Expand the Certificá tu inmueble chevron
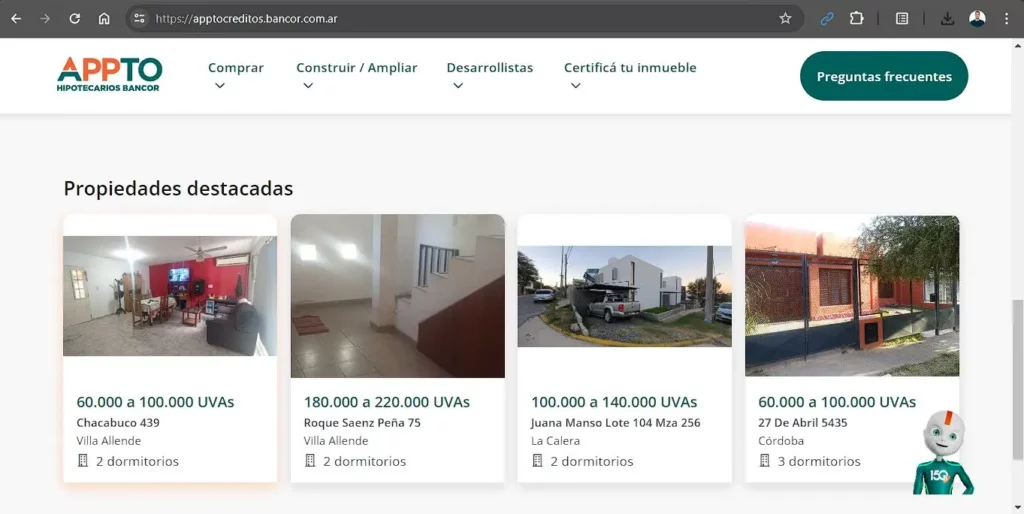Viewport: 1024px width, 514px height. coord(575,86)
